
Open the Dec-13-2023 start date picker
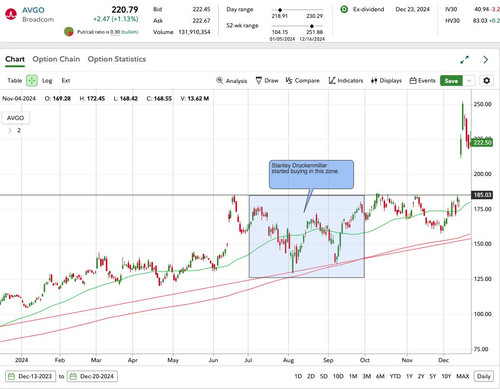30,376
